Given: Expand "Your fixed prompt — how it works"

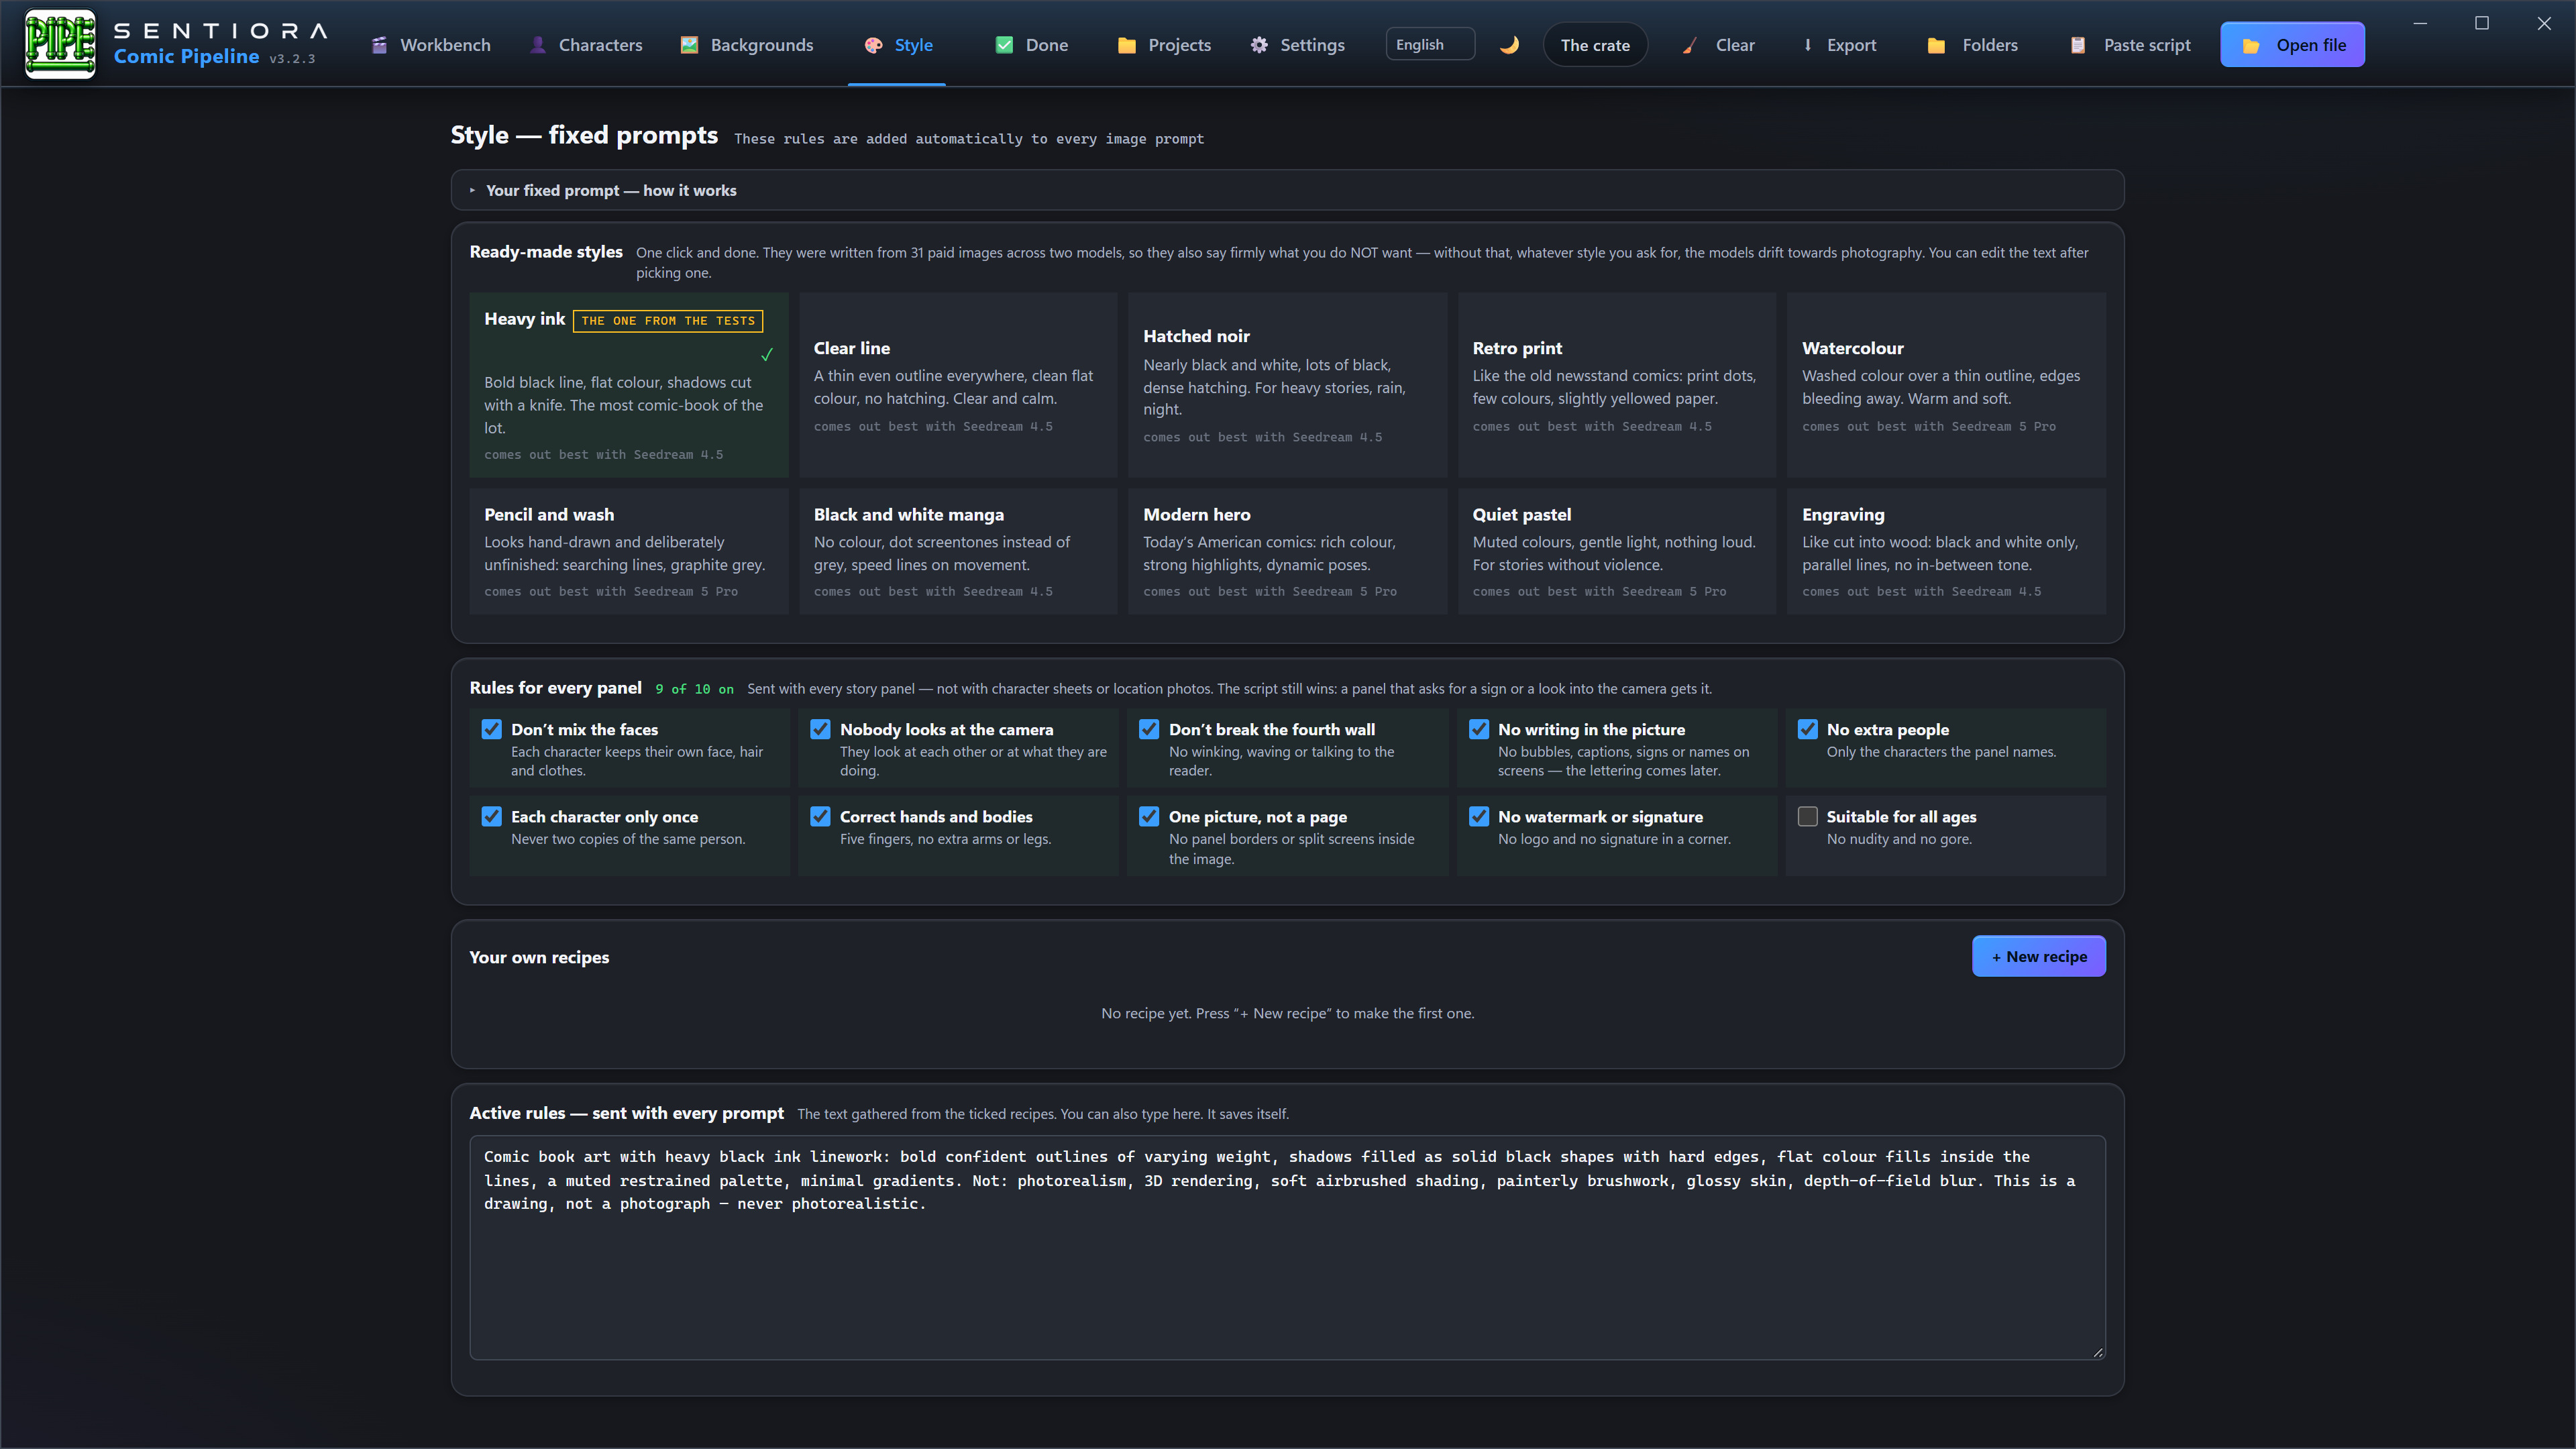Looking at the screenshot, I should pos(1287,190).
